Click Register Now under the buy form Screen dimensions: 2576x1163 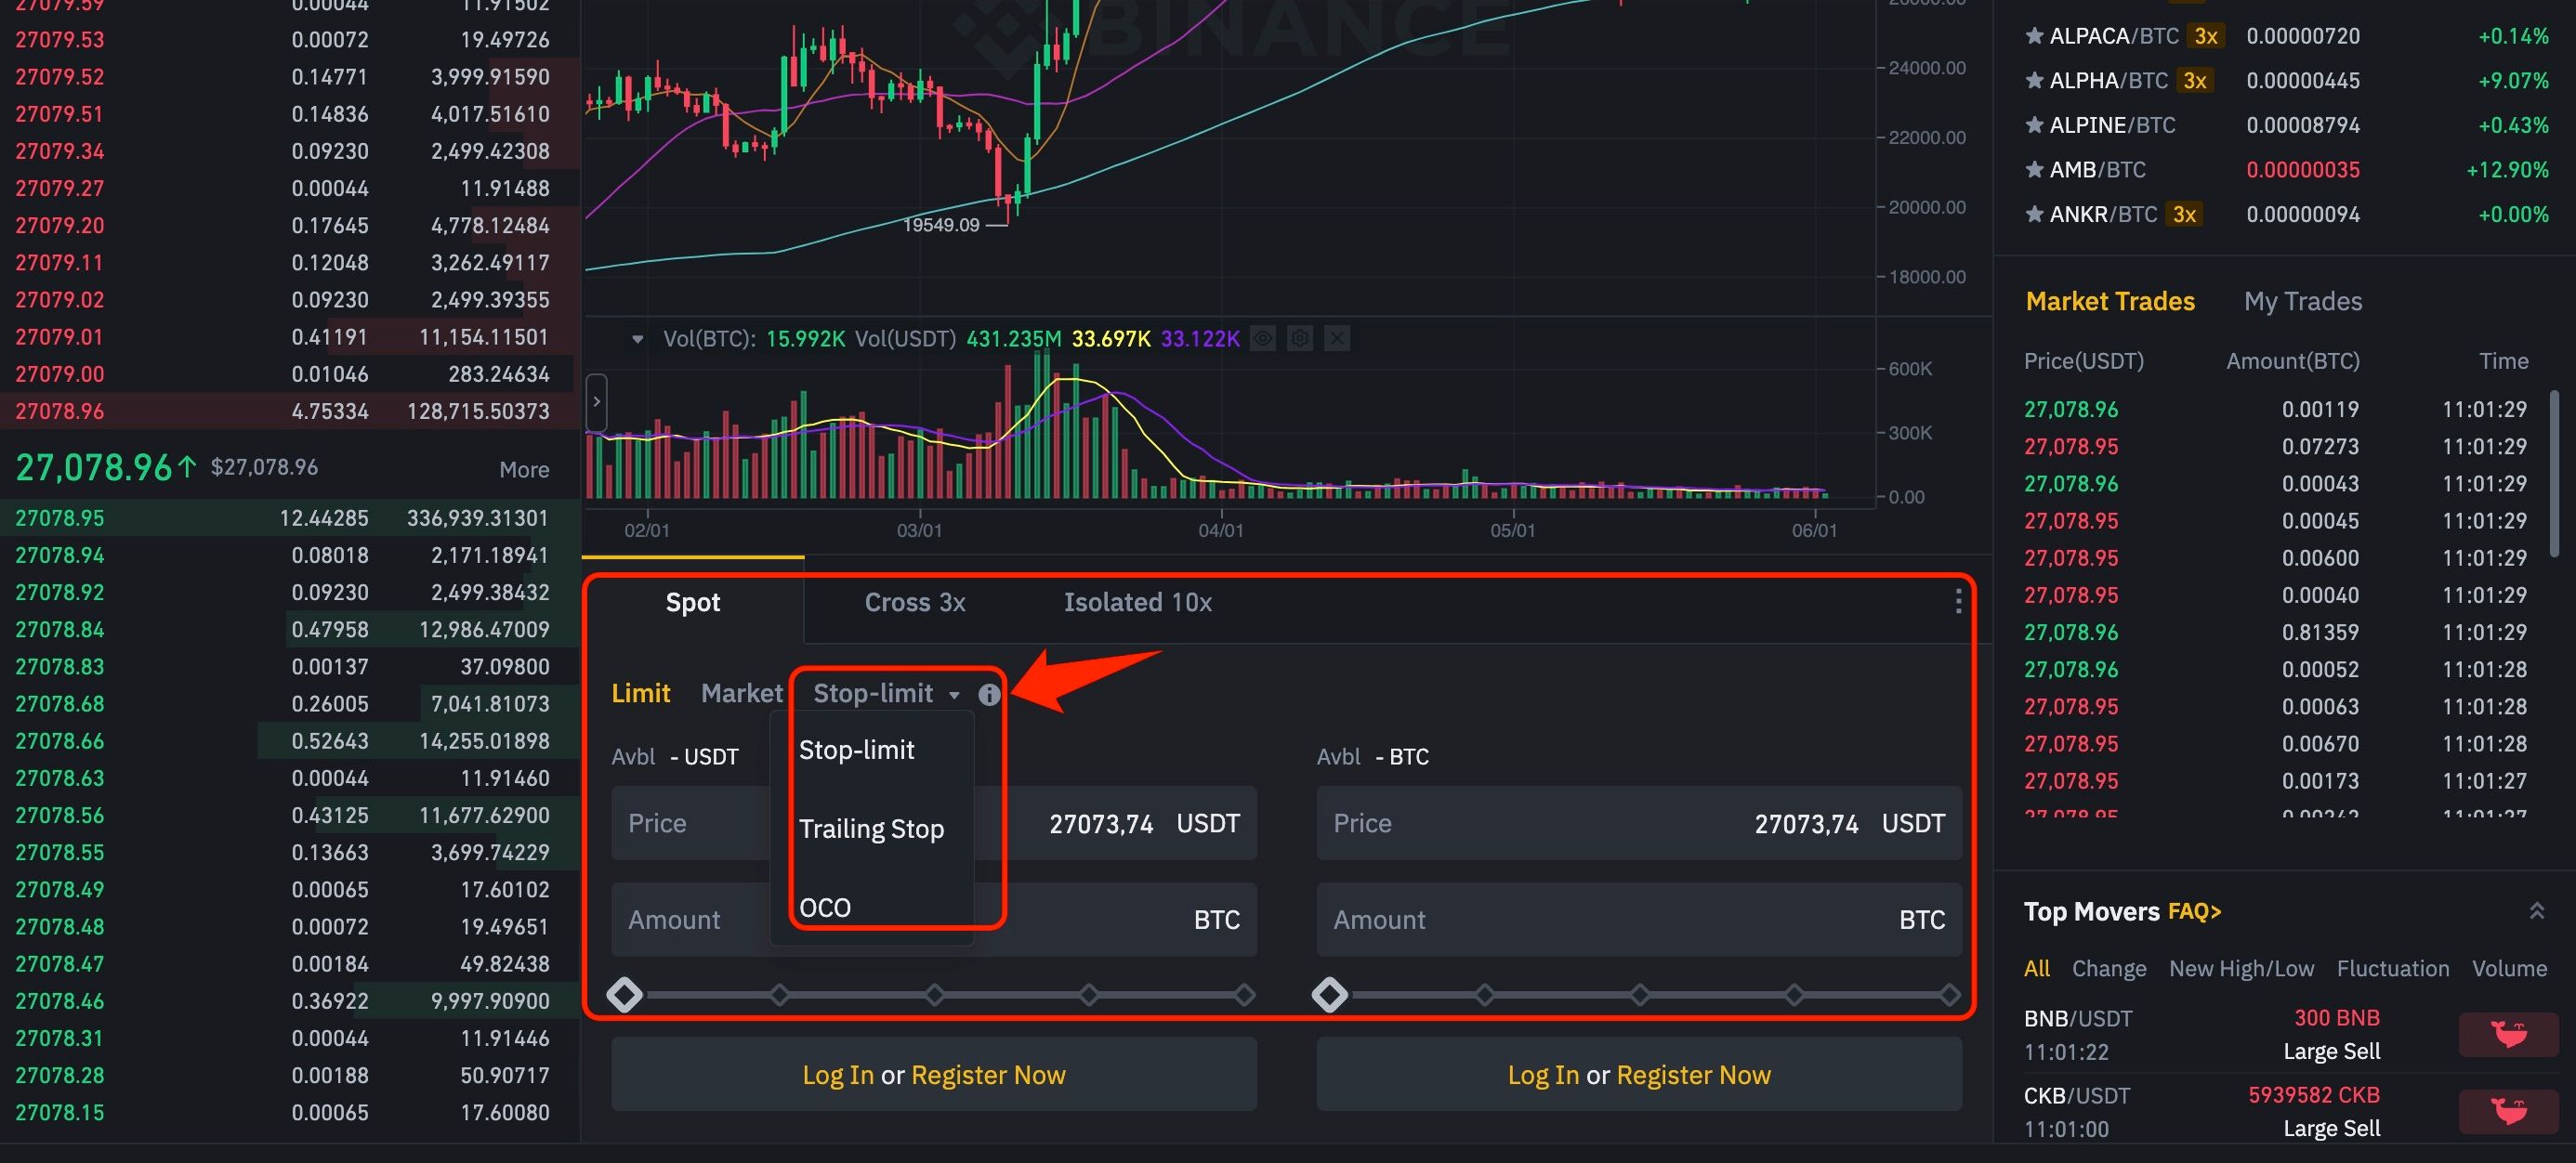(x=988, y=1075)
